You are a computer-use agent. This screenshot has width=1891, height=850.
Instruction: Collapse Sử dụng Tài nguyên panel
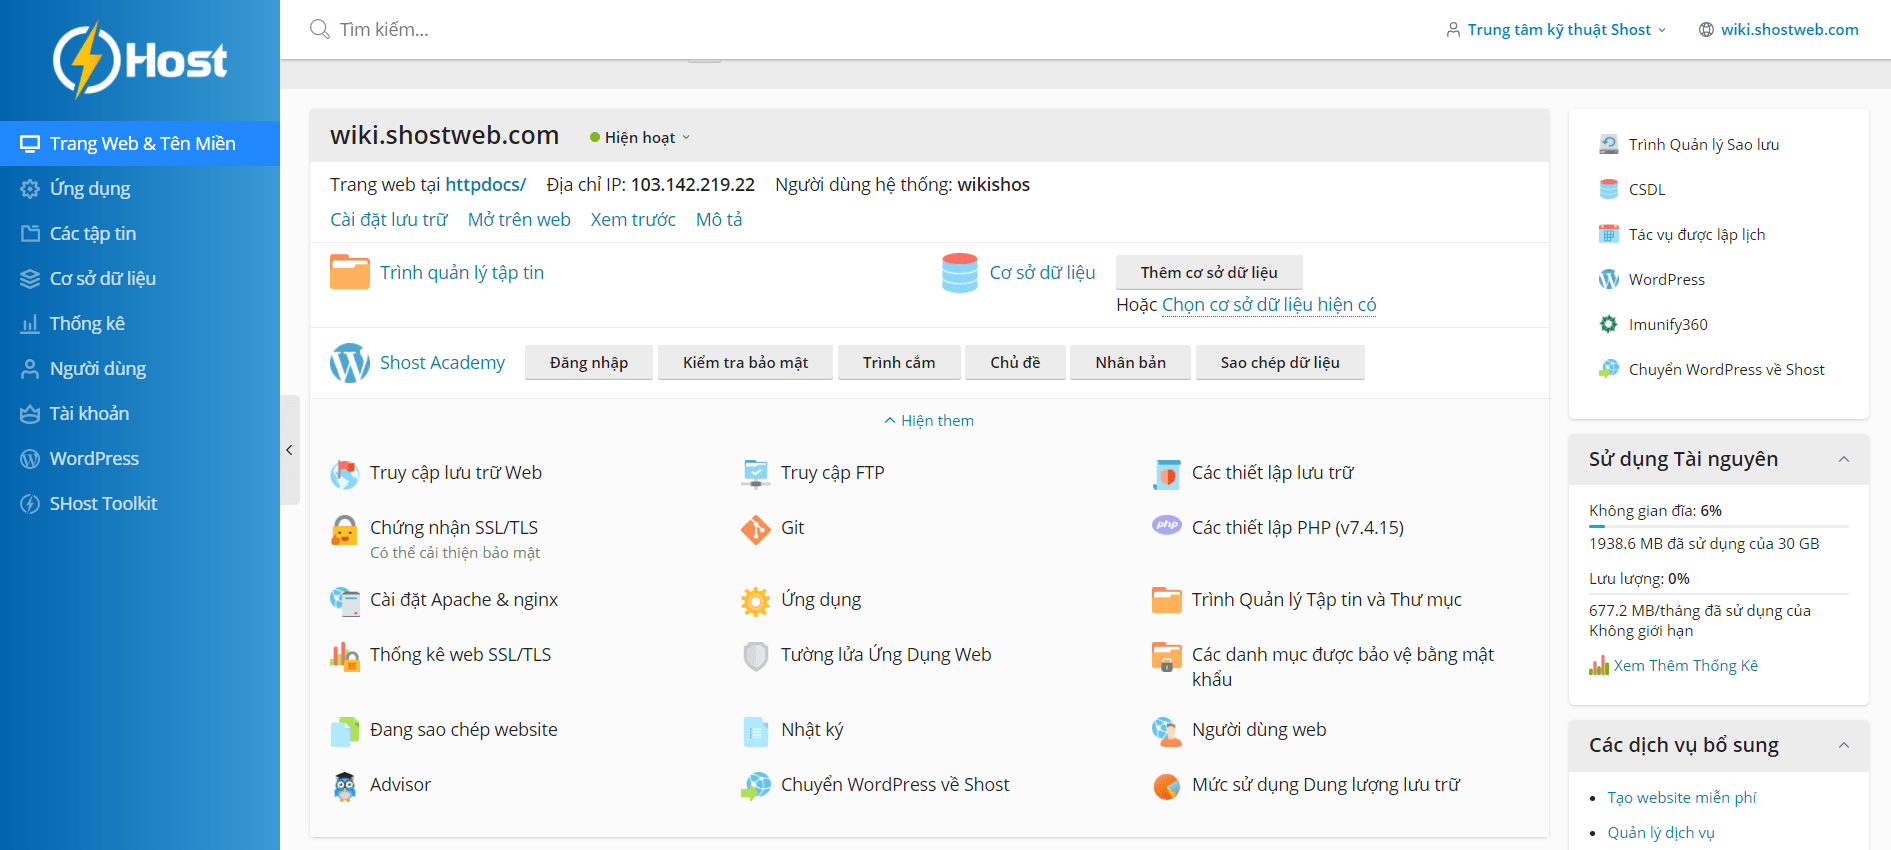1843,459
